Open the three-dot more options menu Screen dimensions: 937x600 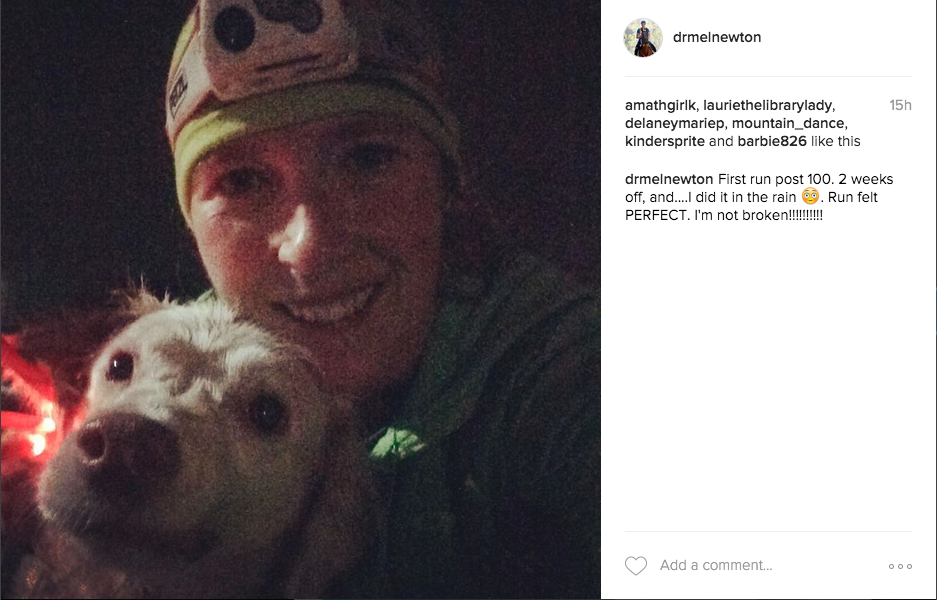[x=900, y=566]
